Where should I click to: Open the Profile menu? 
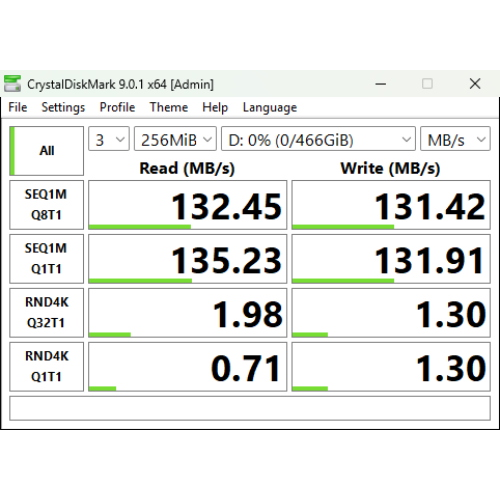coord(117,107)
